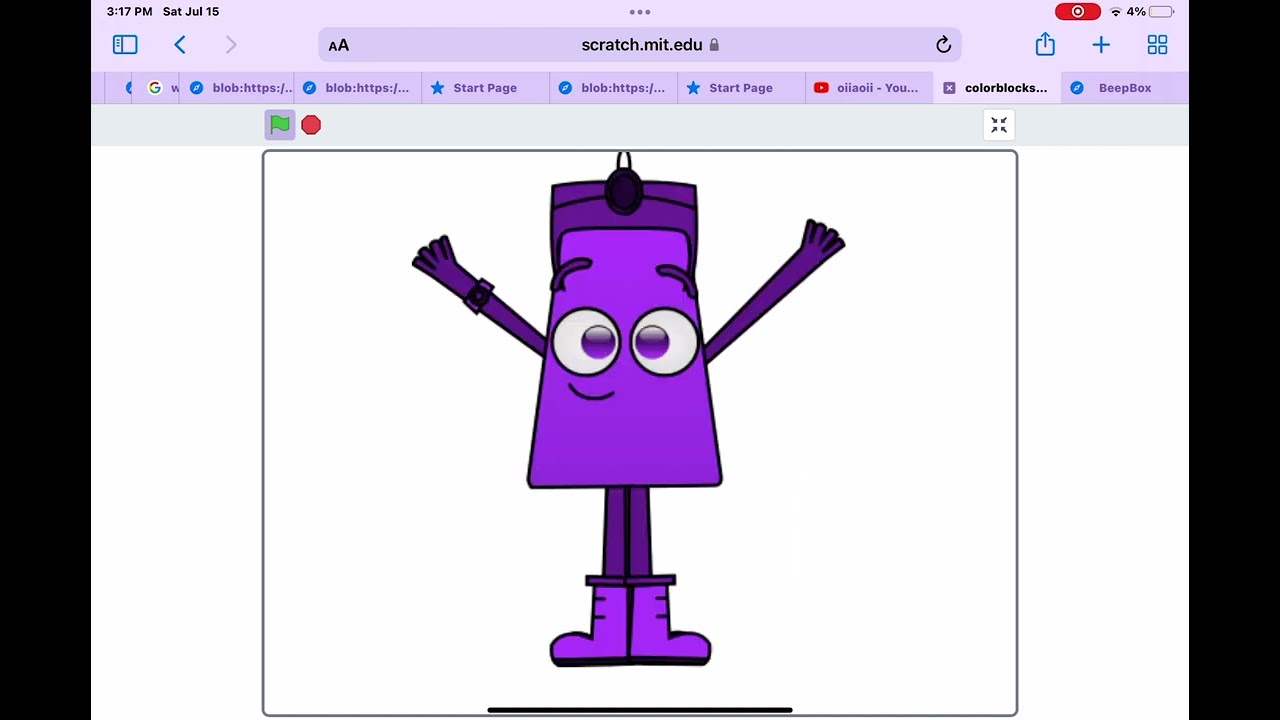Screen dimensions: 1280x720
Task: Focus the scratch.mit.edu address bar
Action: (x=640, y=45)
